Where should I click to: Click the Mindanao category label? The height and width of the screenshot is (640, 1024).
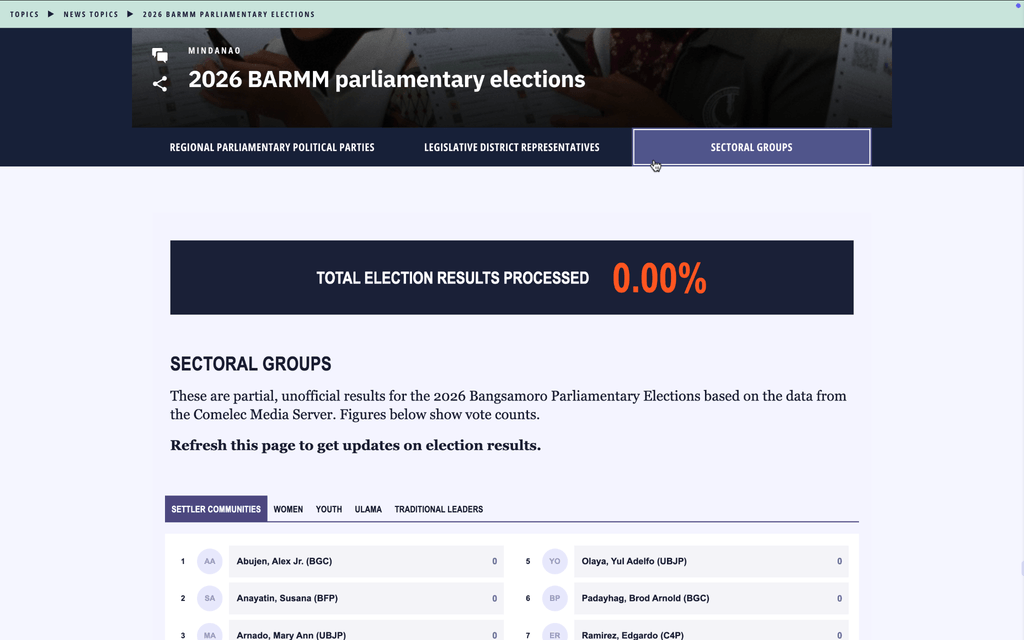click(x=214, y=50)
